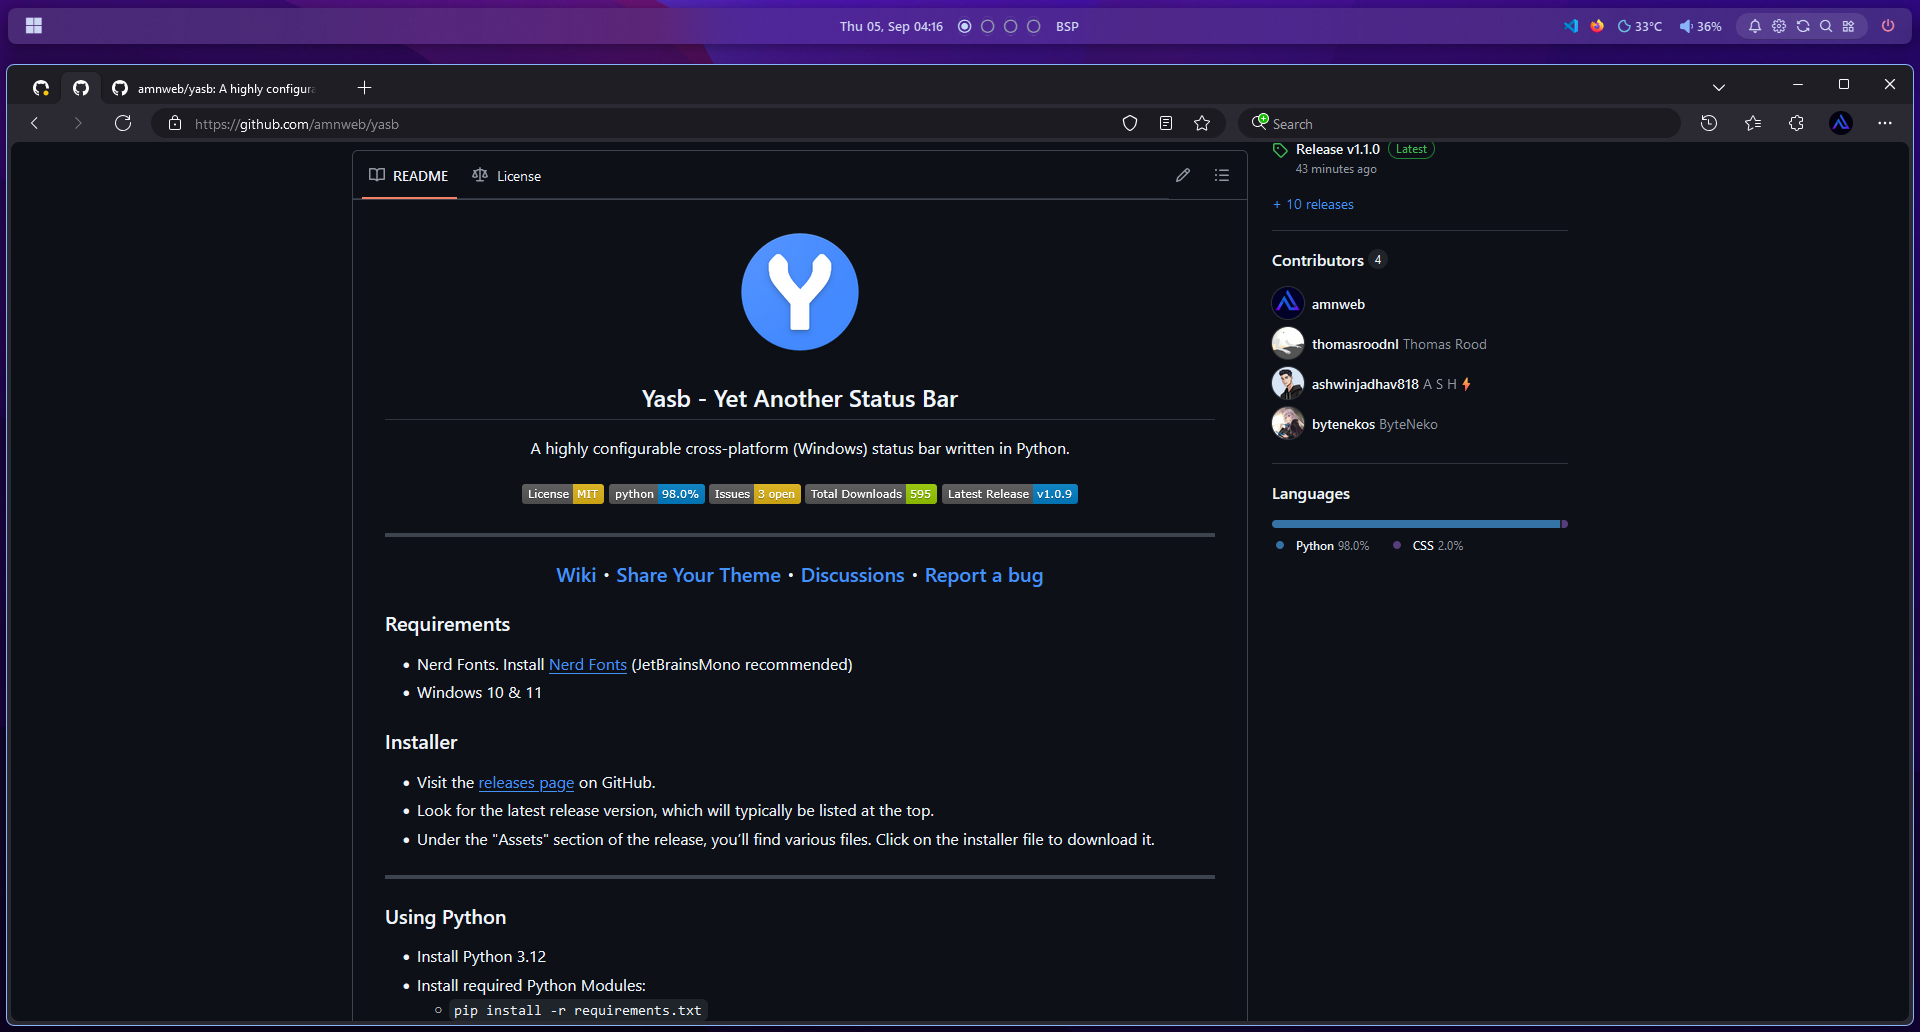
Task: Open the extensions puzzle icon
Action: click(x=1797, y=123)
